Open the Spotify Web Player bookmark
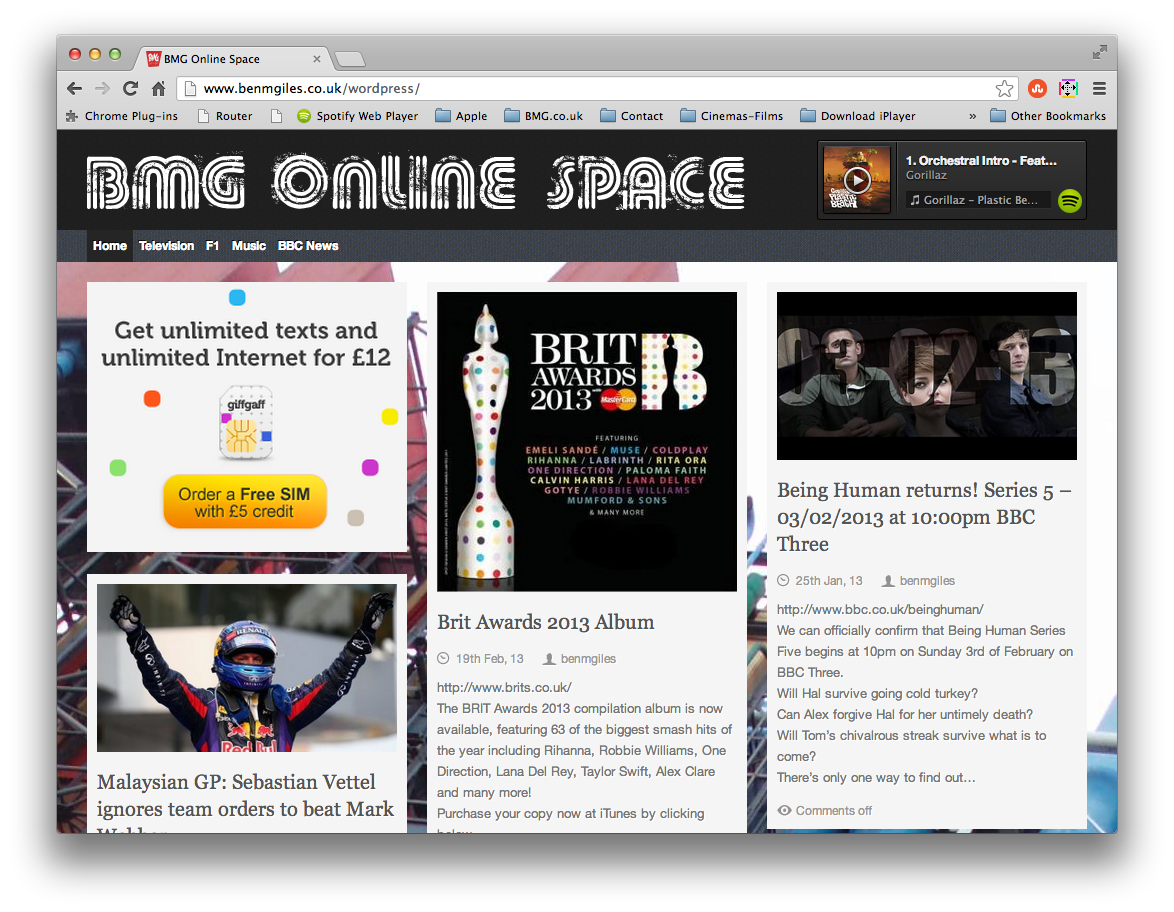 (358, 116)
